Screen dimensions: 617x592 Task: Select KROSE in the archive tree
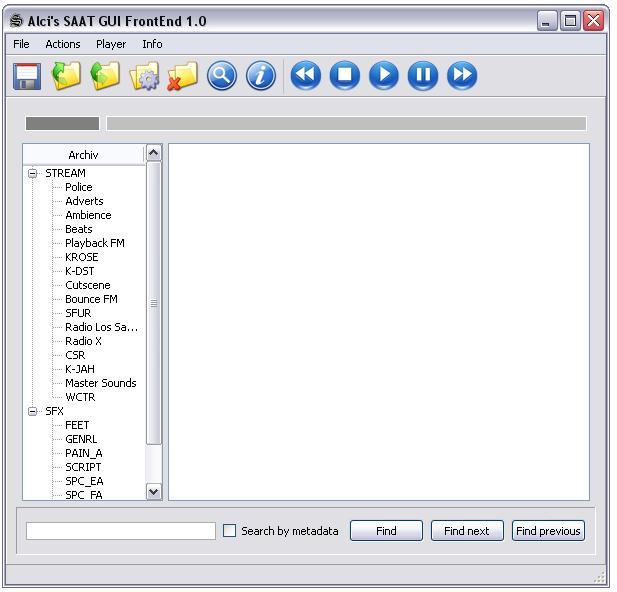(x=82, y=257)
